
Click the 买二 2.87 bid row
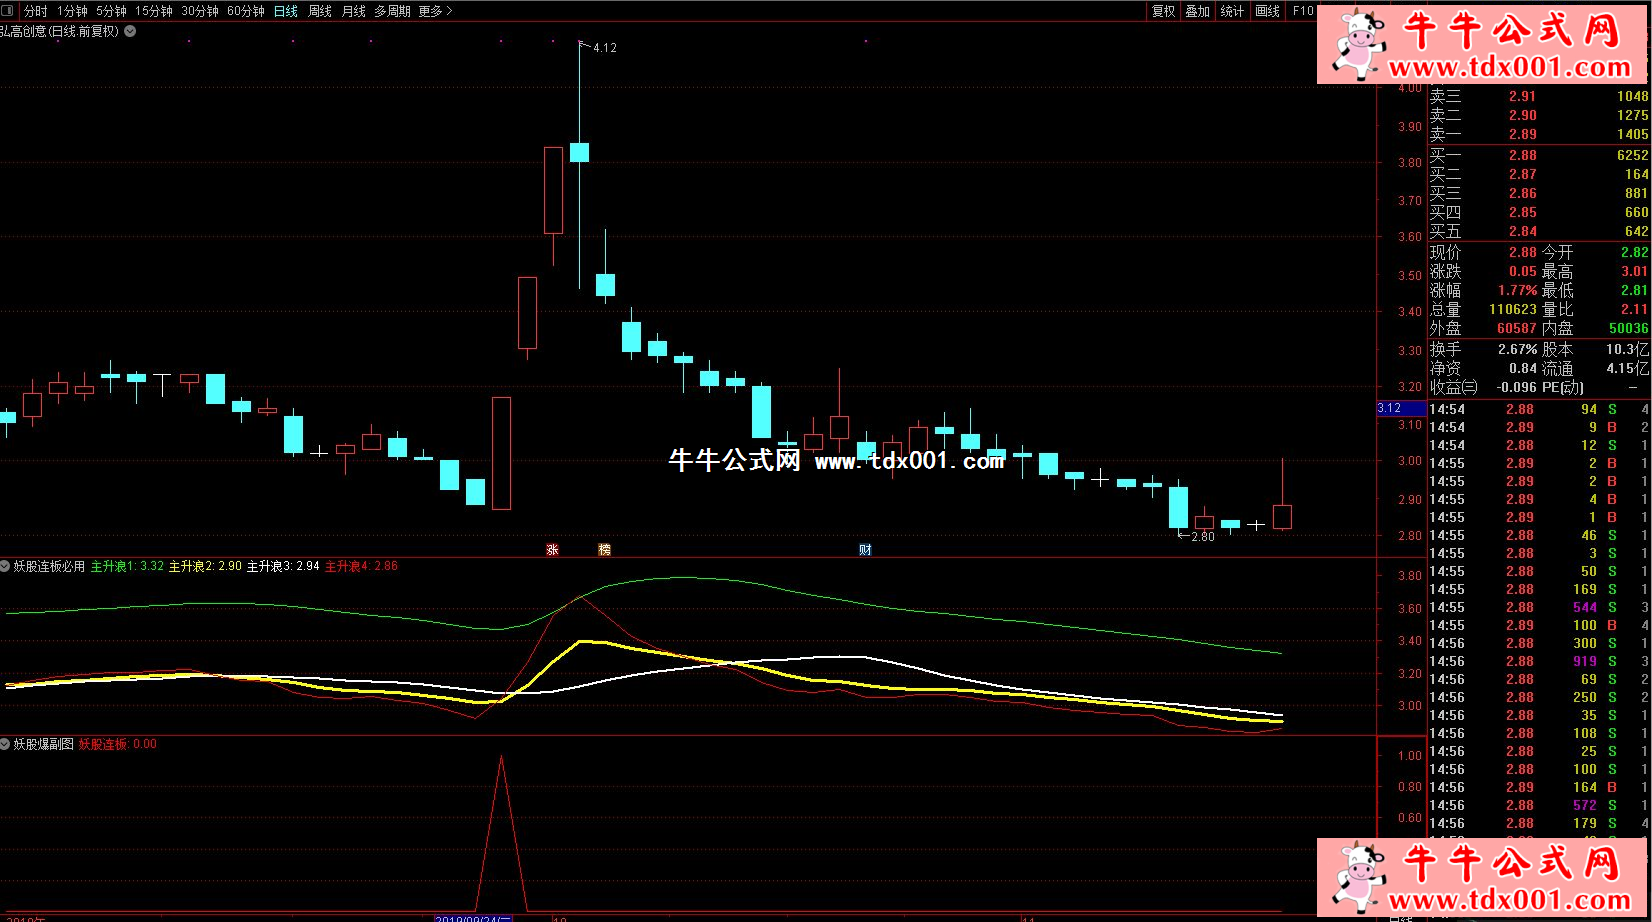tap(1539, 174)
